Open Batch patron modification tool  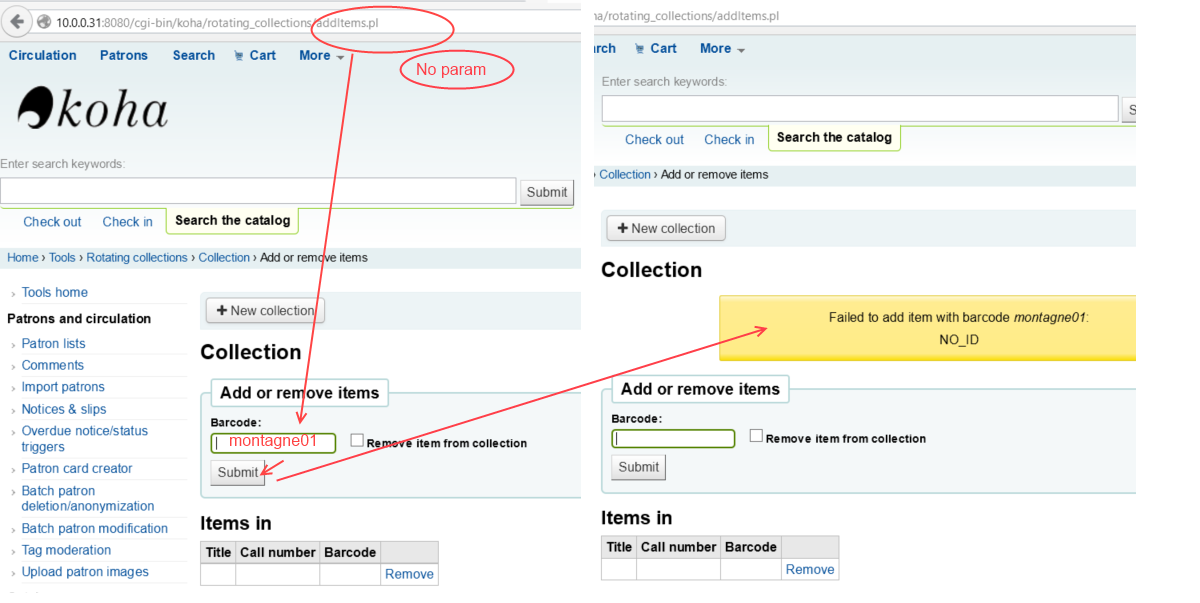tap(95, 528)
